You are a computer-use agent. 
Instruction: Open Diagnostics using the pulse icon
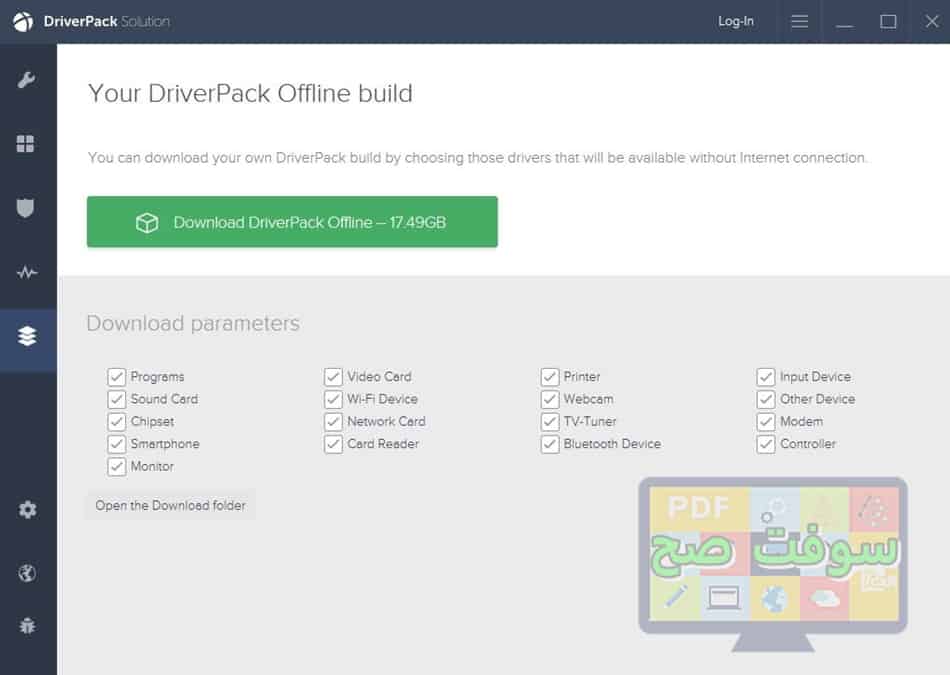pyautogui.click(x=28, y=272)
